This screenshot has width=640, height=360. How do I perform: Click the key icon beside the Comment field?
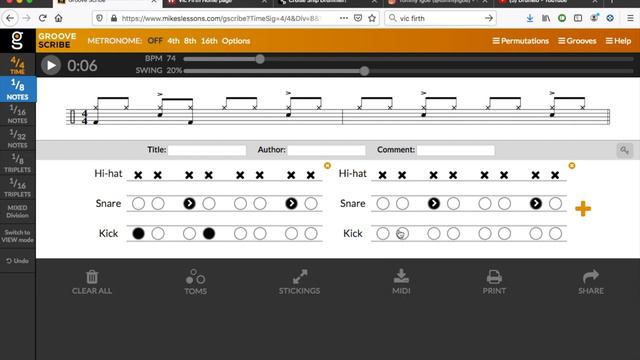pos(624,150)
